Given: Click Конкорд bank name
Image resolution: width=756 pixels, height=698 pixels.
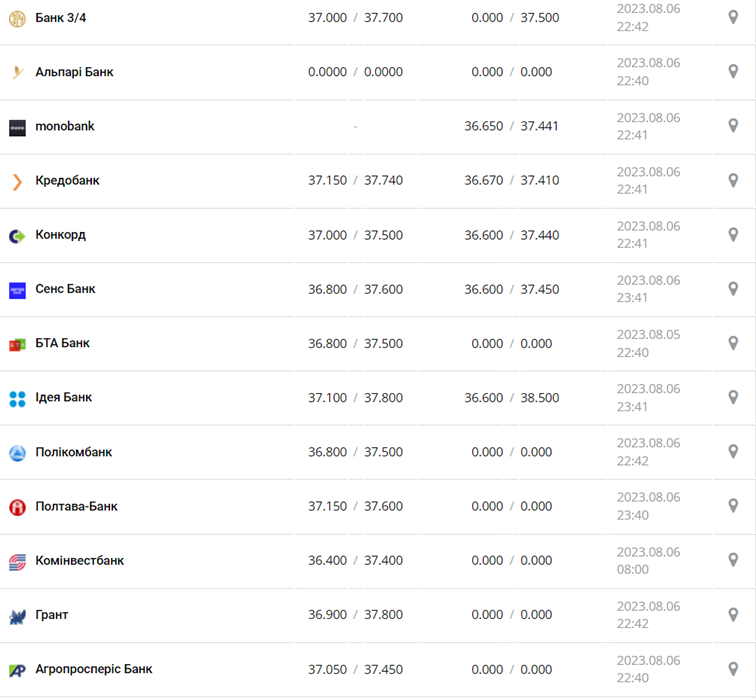Looking at the screenshot, I should tap(60, 235).
